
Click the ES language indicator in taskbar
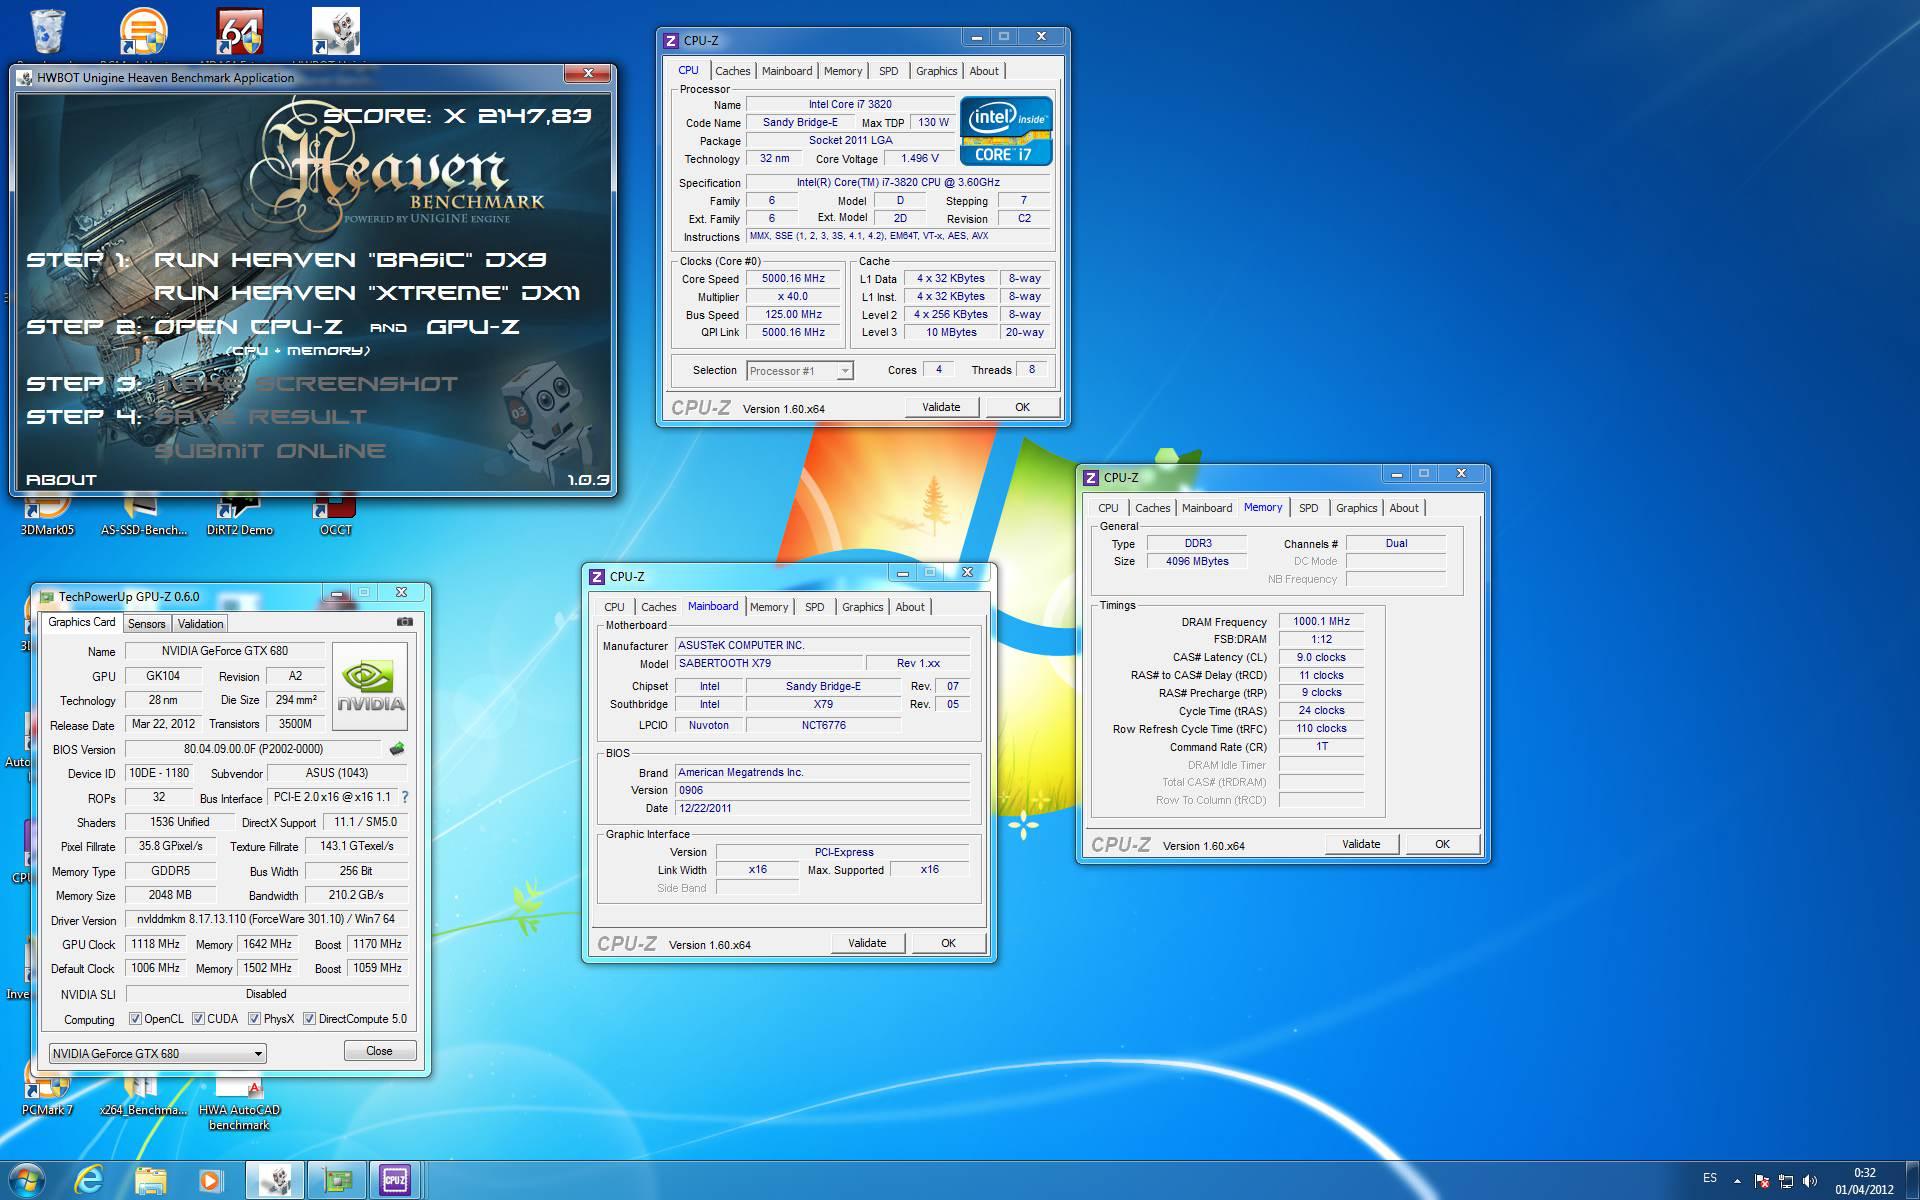tap(1710, 1178)
